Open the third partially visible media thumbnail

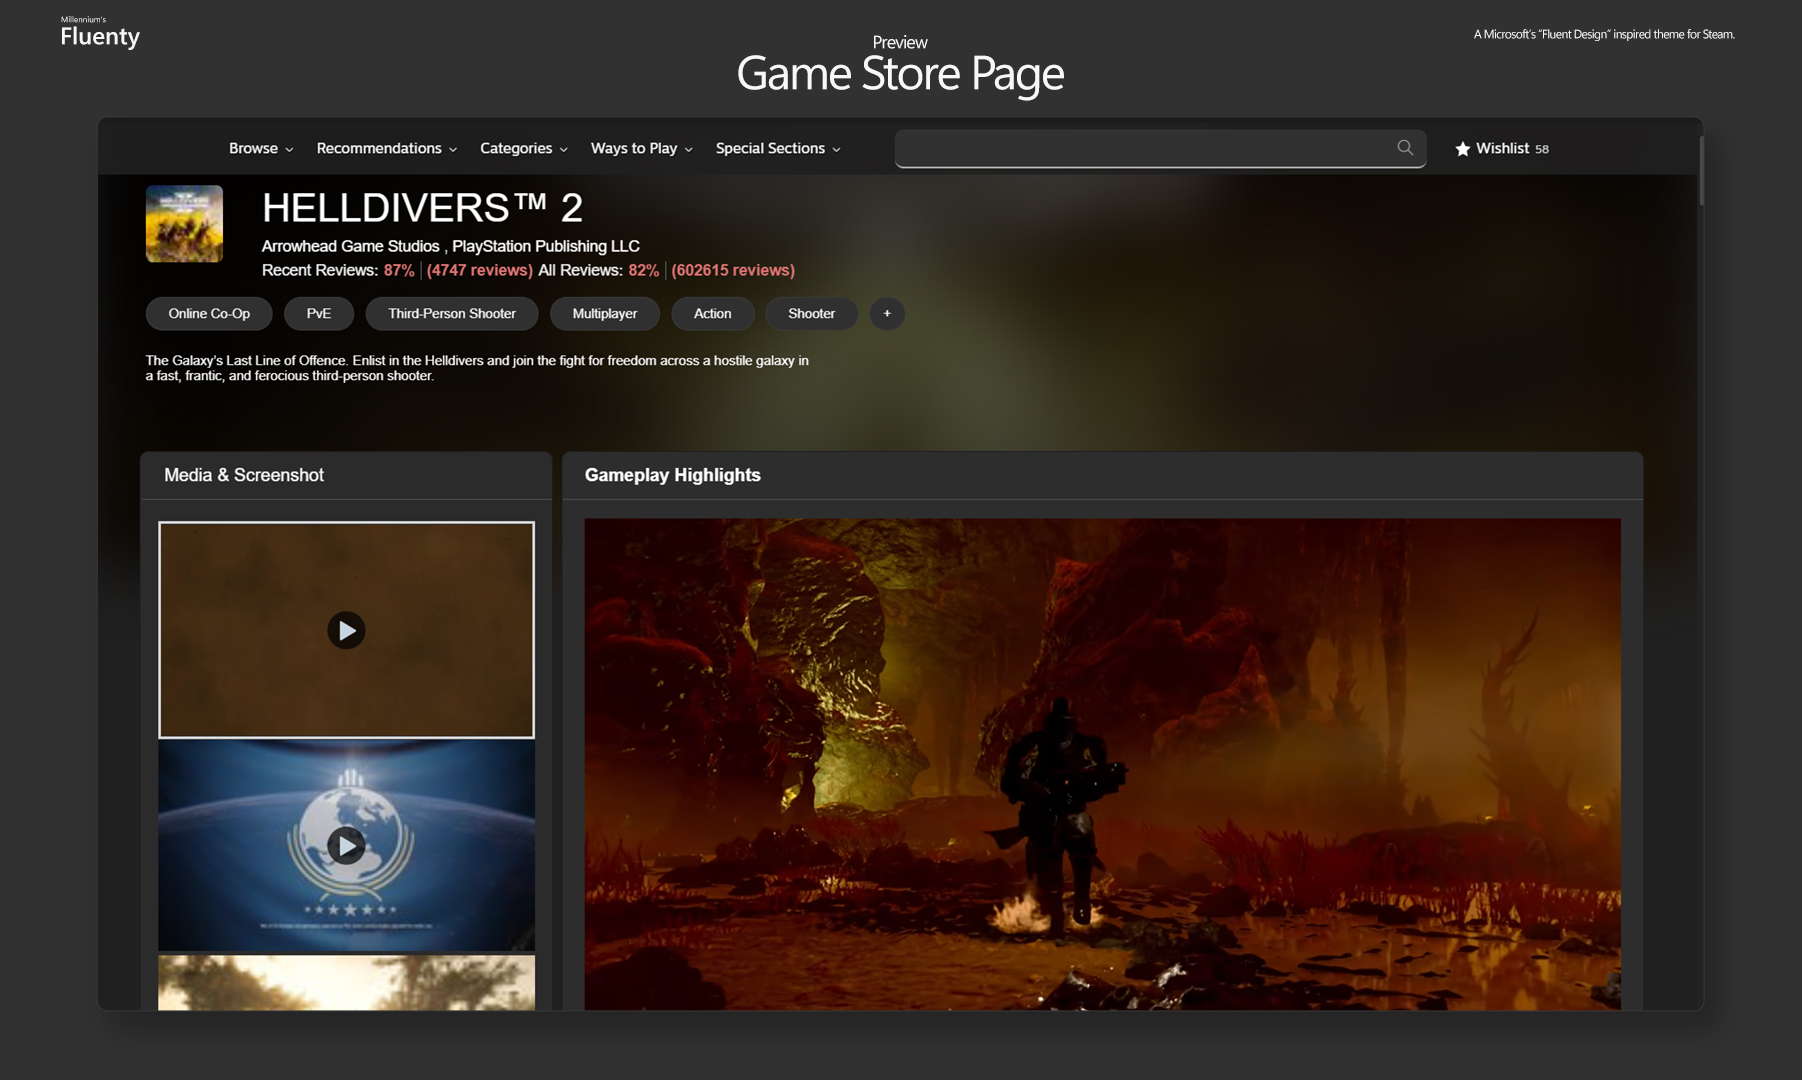(346, 982)
